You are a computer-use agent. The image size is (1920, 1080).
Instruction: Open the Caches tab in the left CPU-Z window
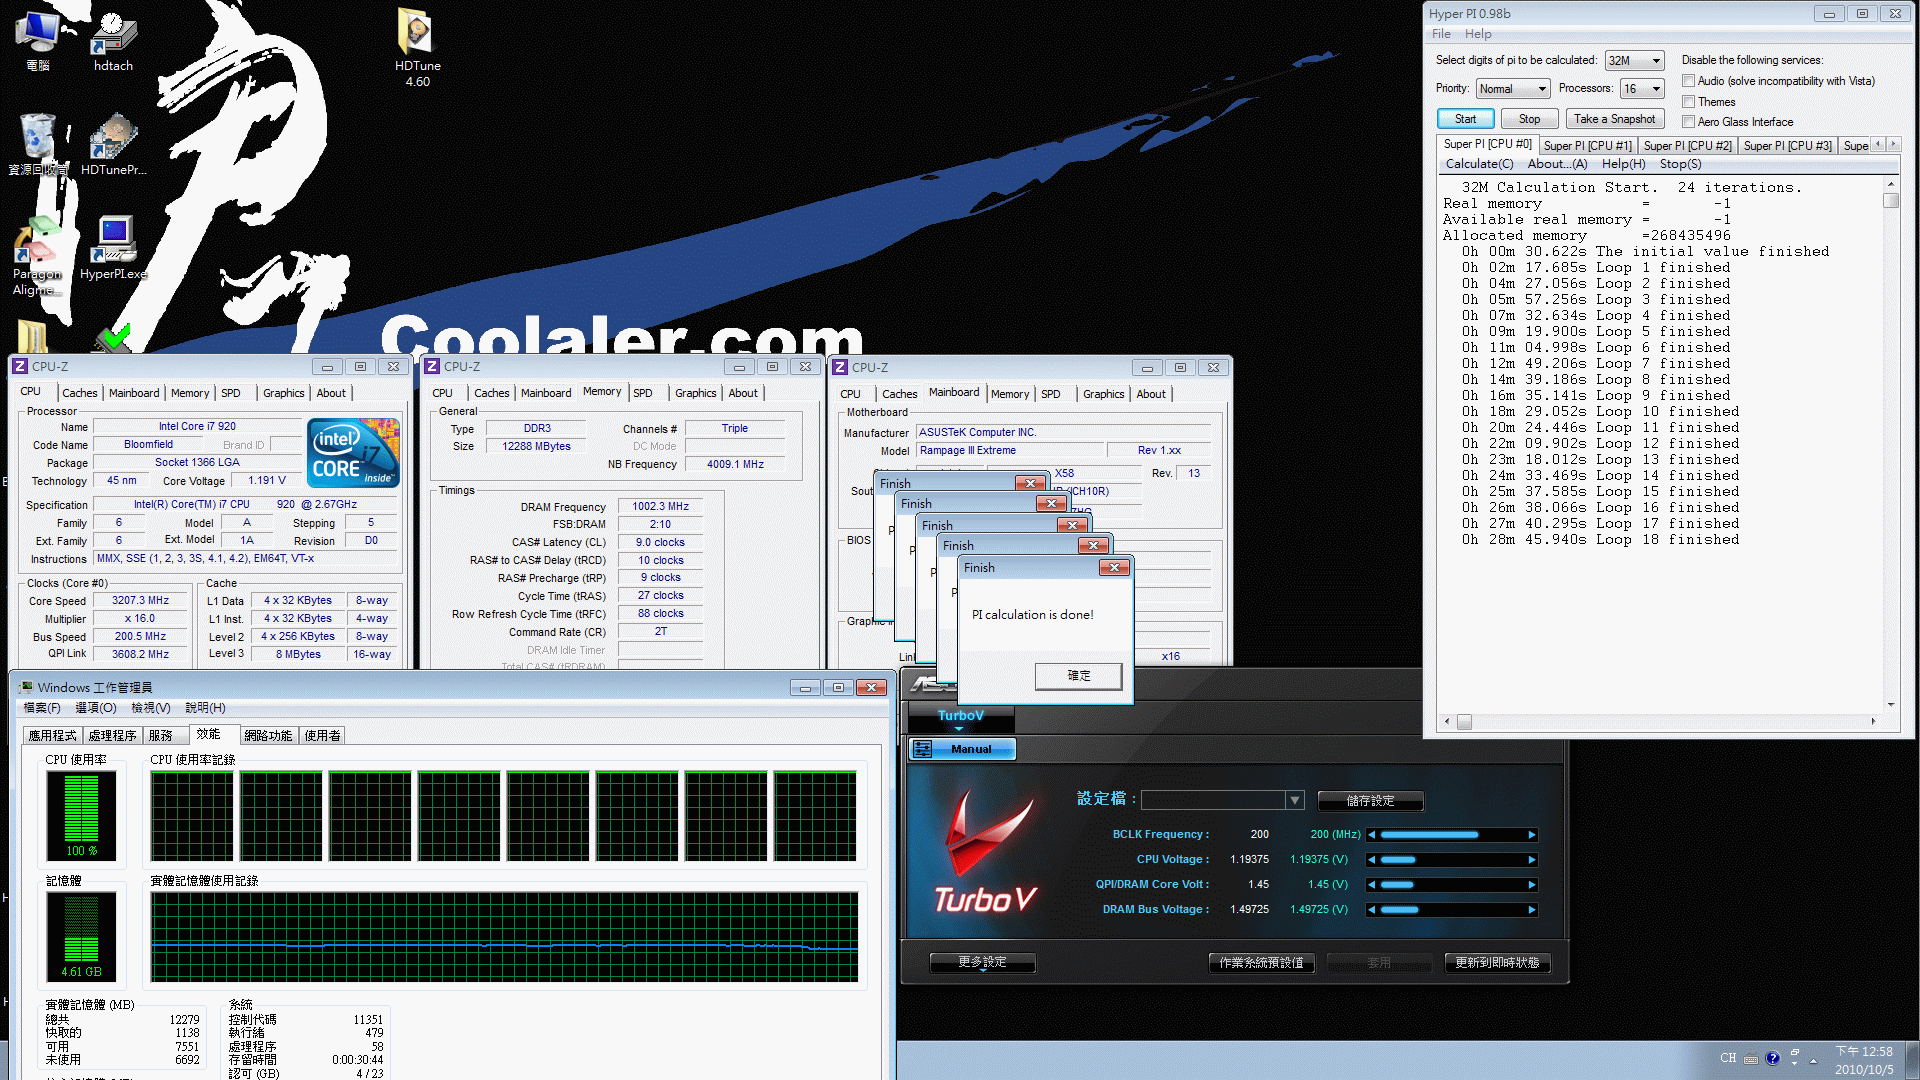(x=80, y=393)
